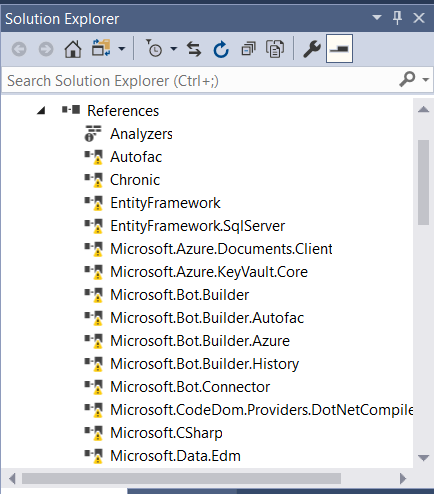434x494 pixels.
Task: Select the Microsoft.CSharp reference
Action: 166,433
